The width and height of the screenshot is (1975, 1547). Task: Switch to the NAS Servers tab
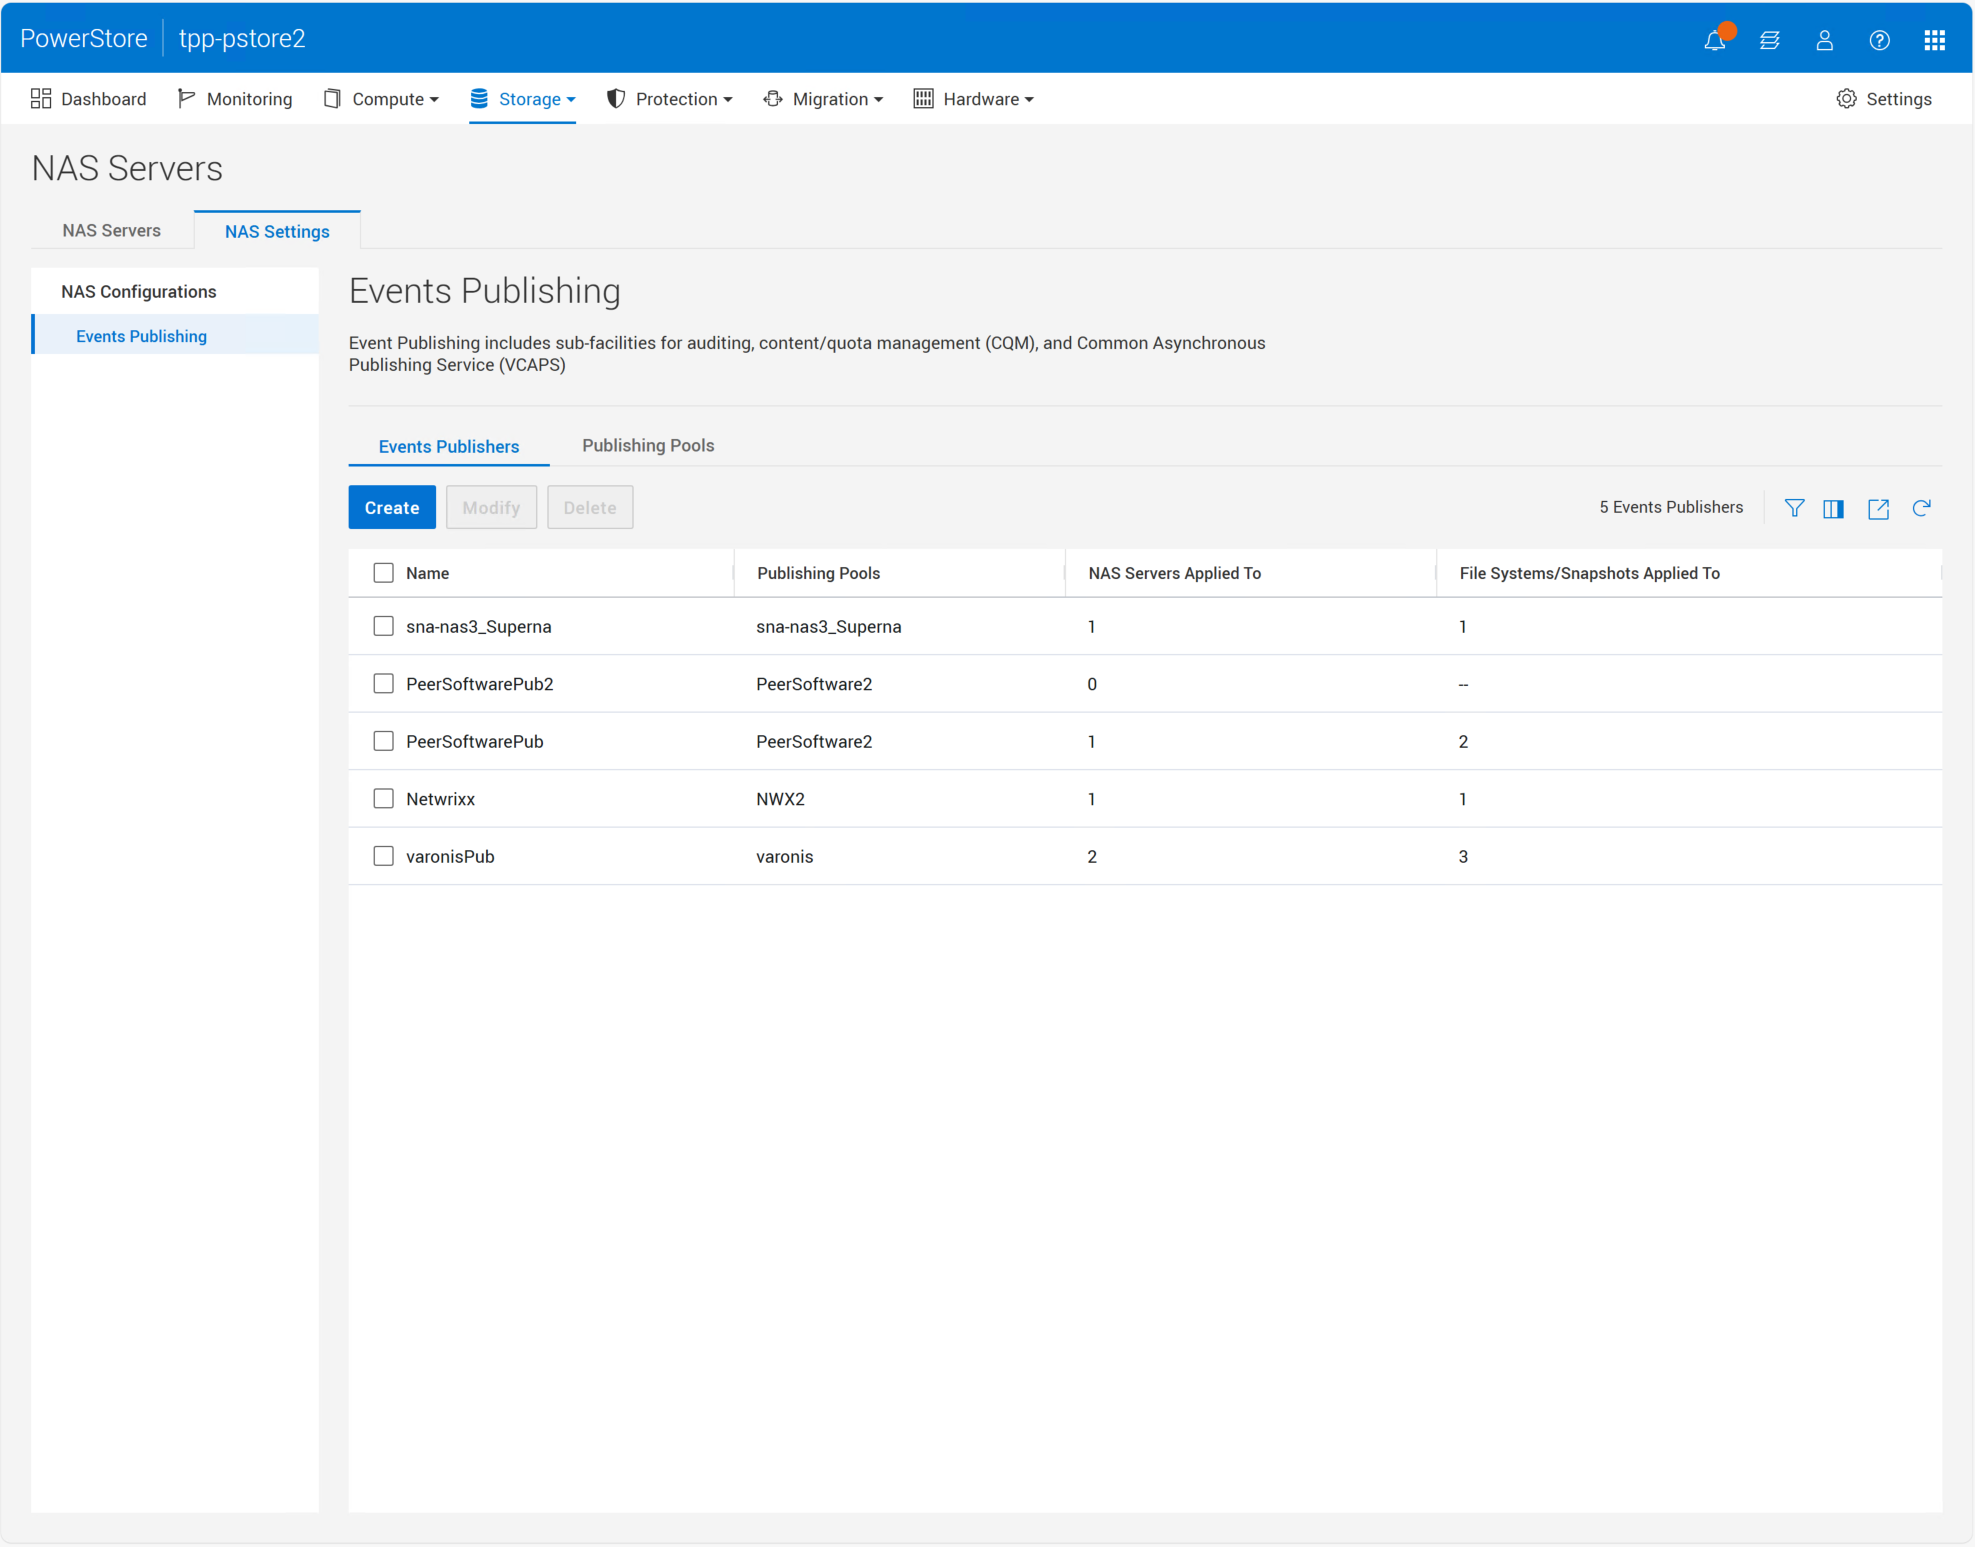point(111,231)
